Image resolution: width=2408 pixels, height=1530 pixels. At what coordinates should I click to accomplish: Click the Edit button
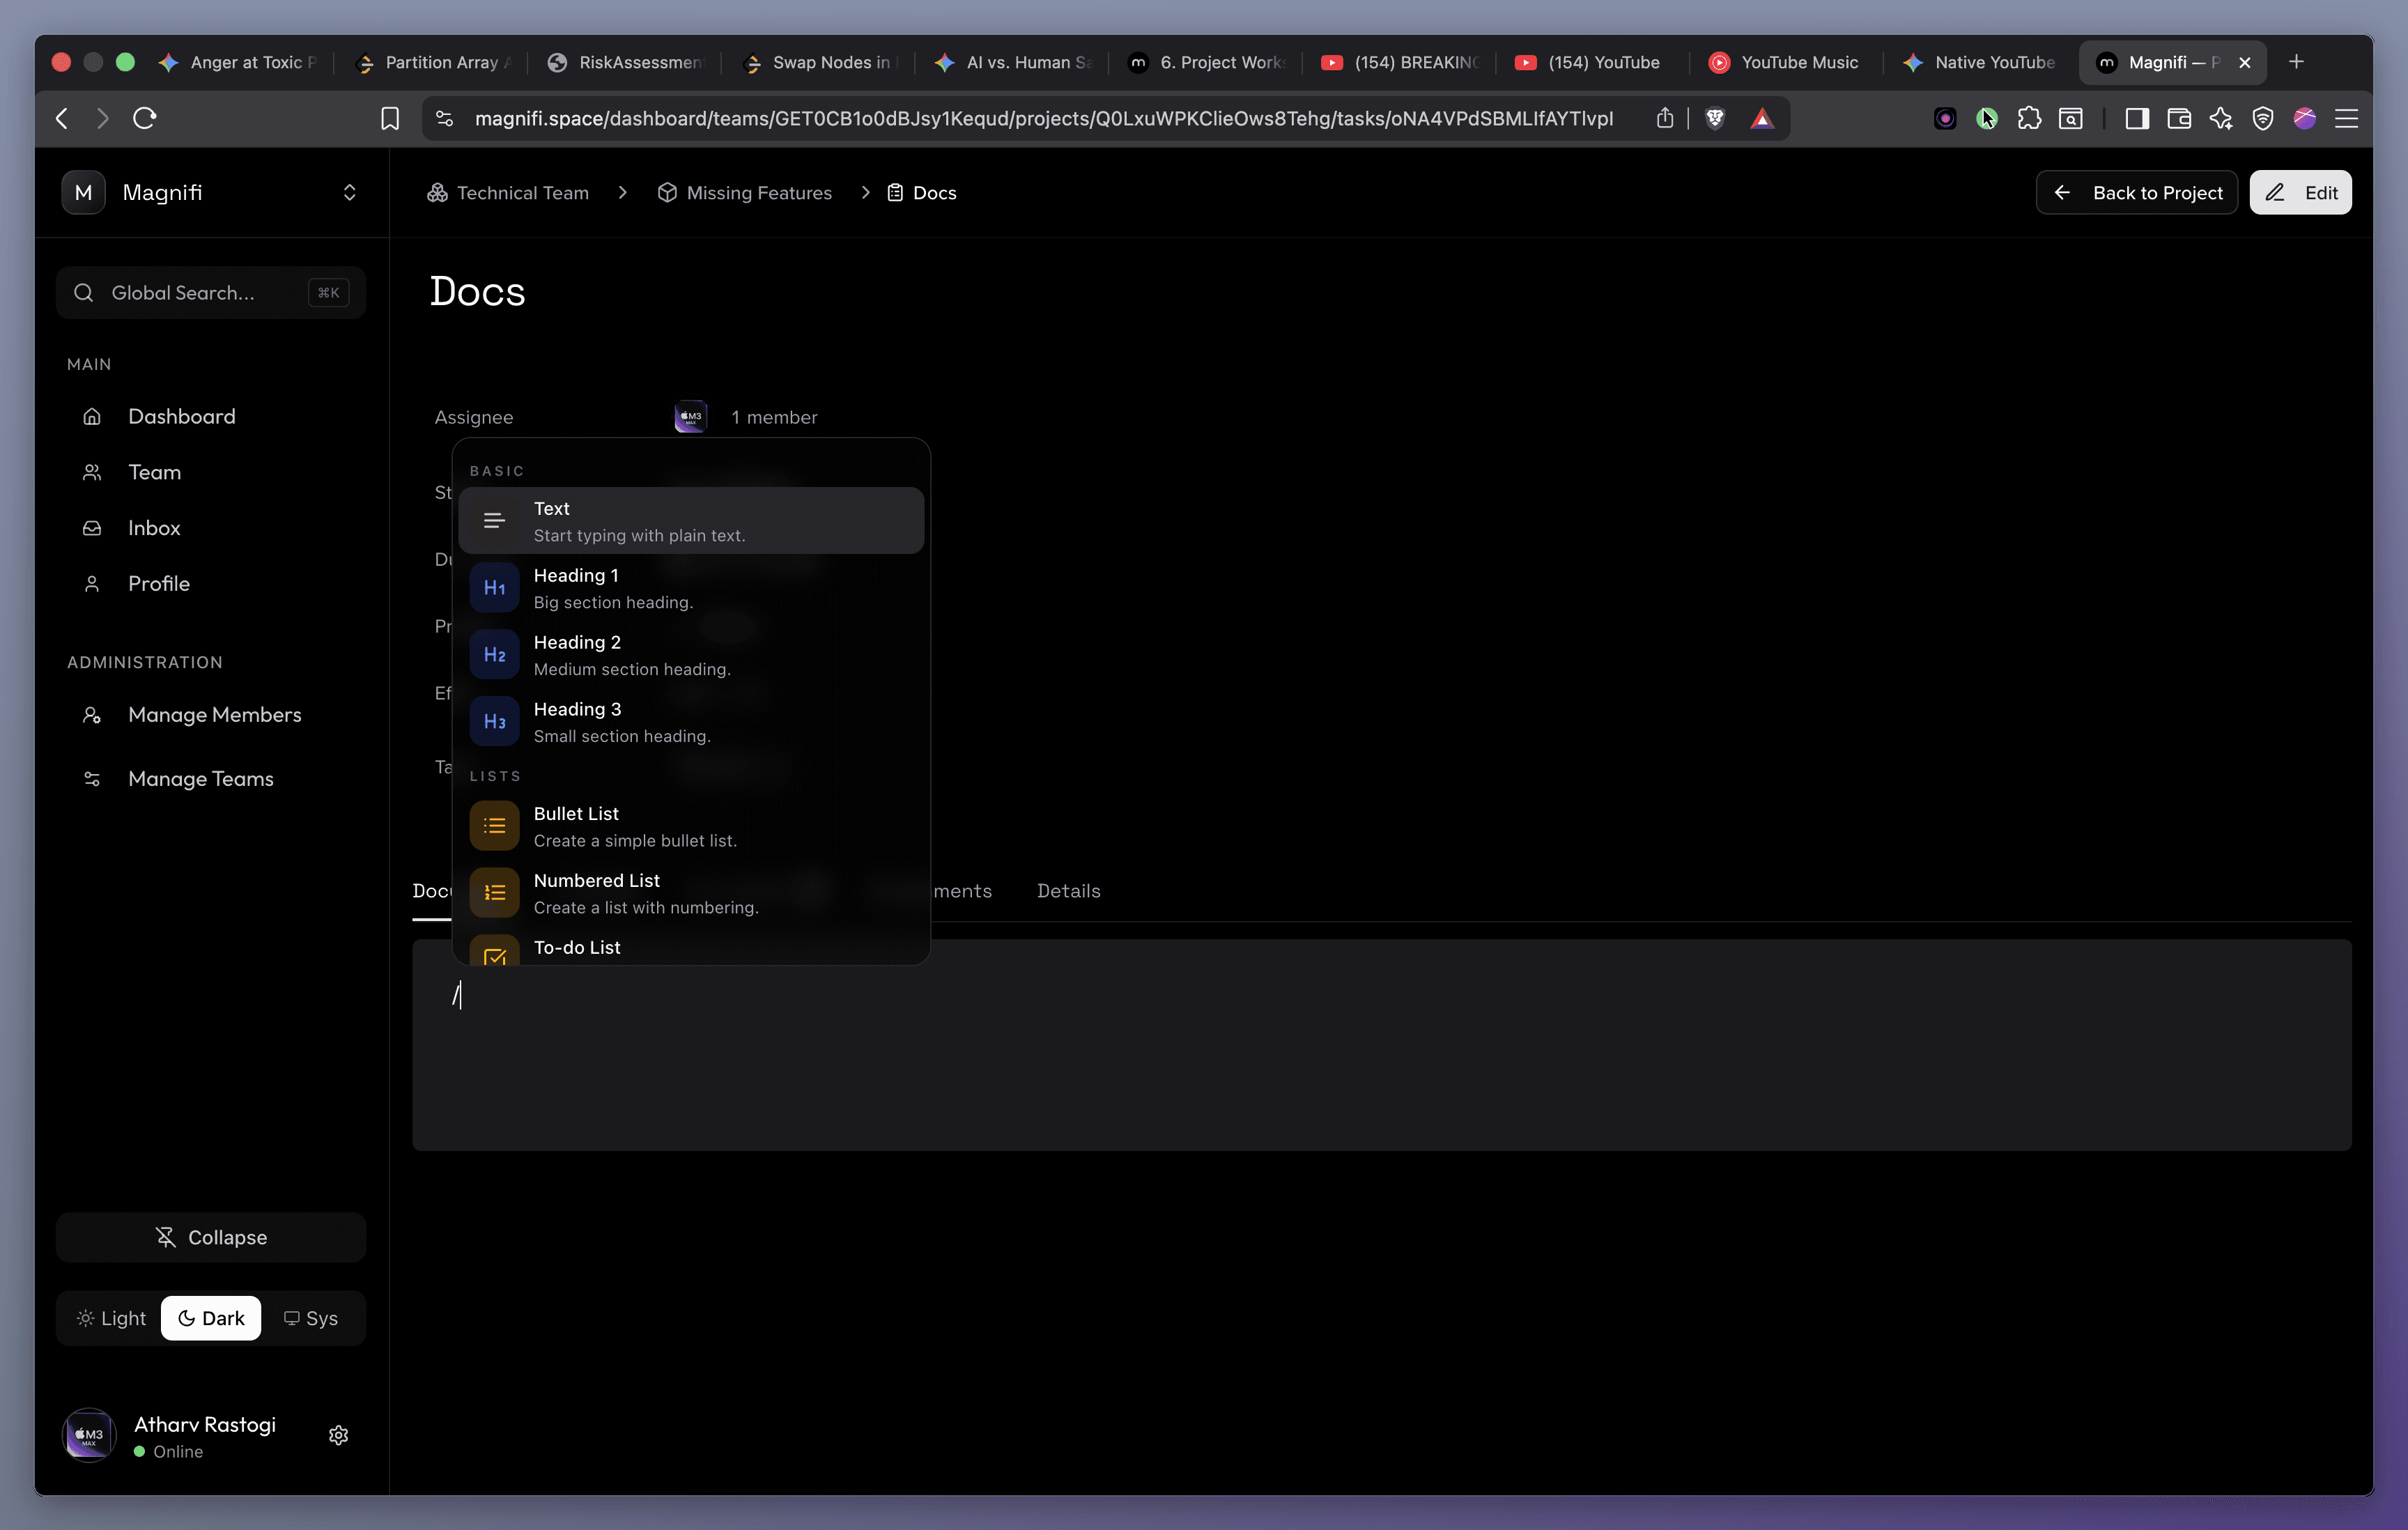tap(2301, 192)
